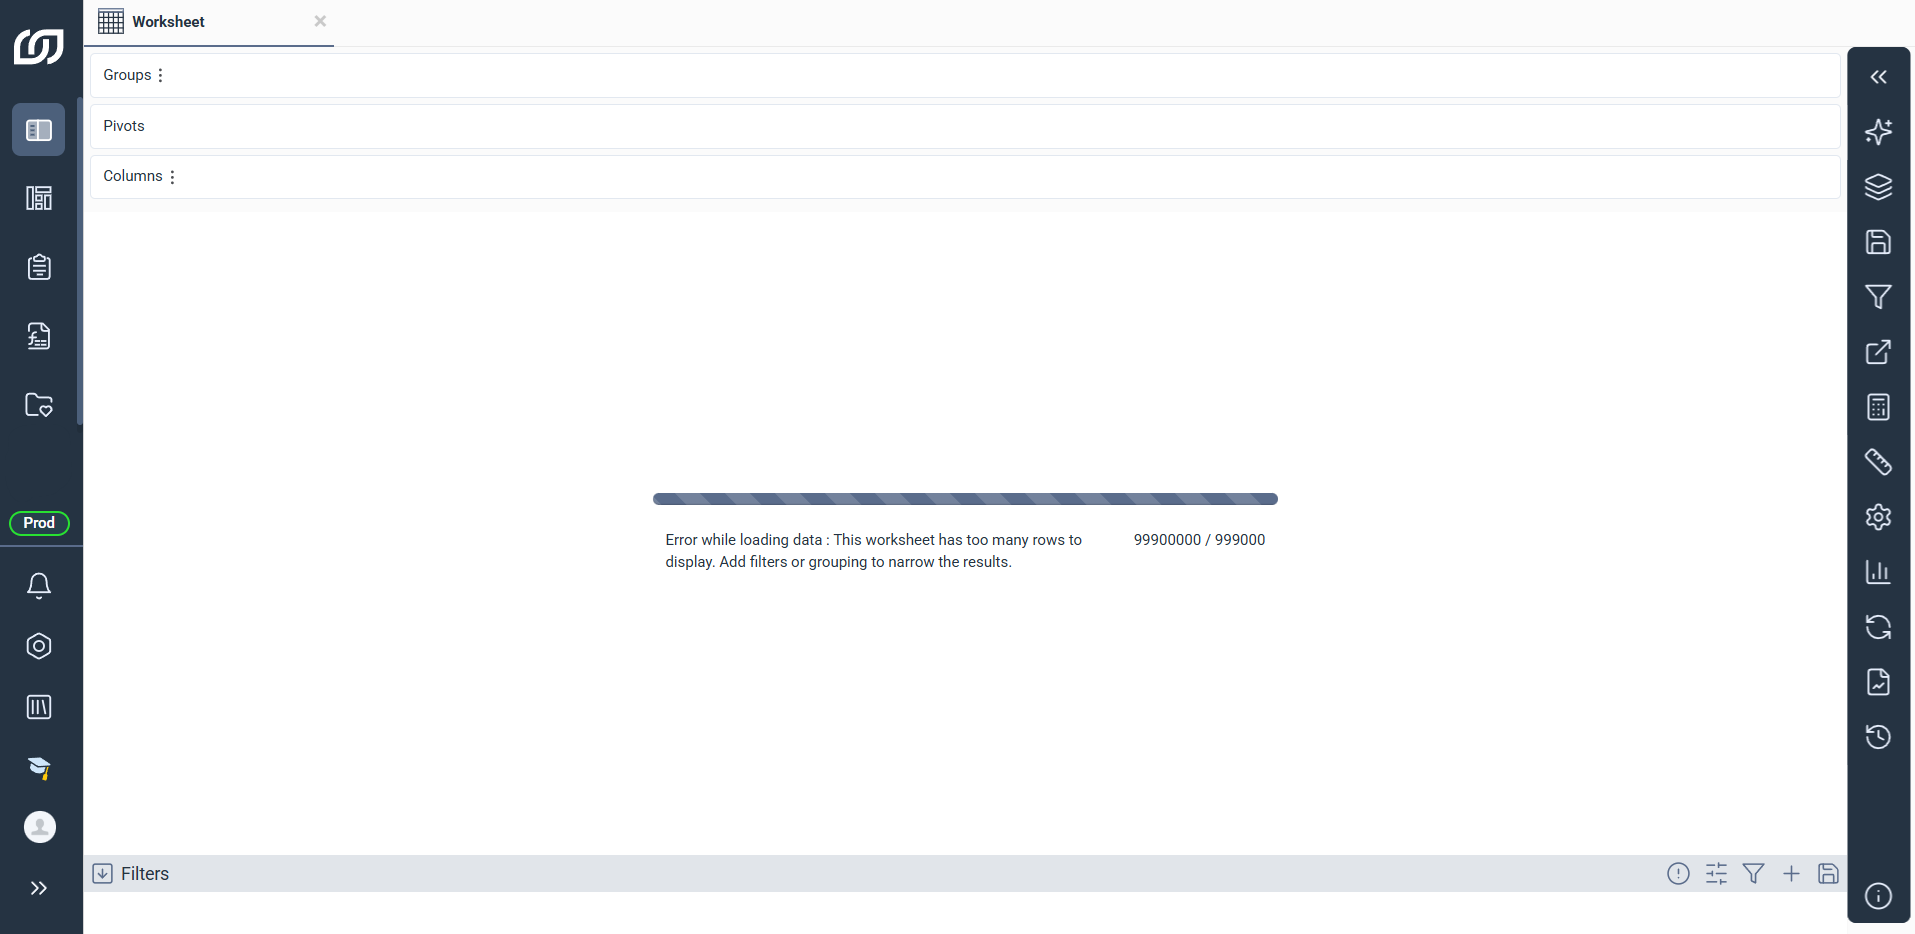
Task: Open the AI sparkle assistant icon
Action: click(x=1879, y=132)
